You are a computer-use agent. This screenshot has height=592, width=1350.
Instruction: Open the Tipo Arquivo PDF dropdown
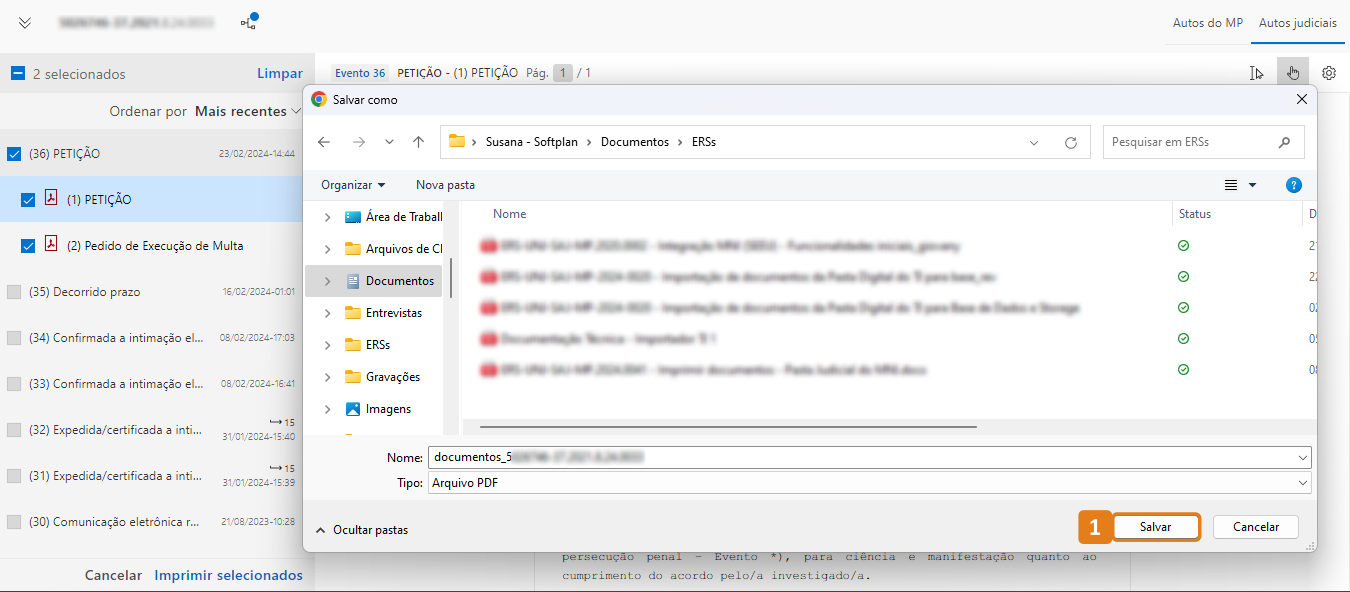pyautogui.click(x=868, y=483)
